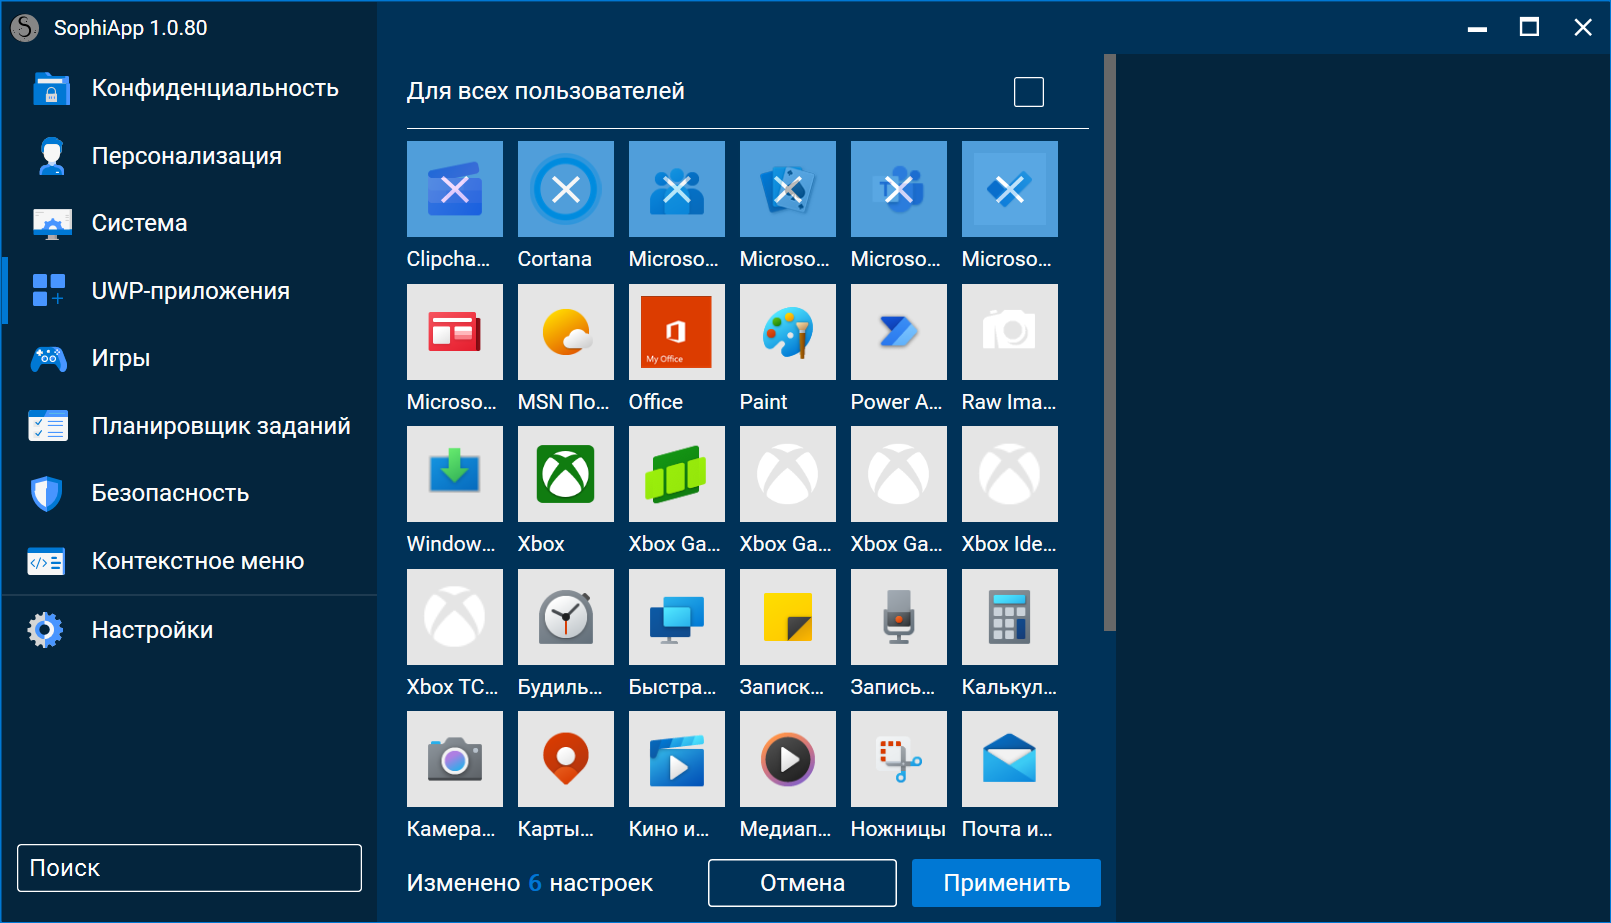The image size is (1611, 923).
Task: Select the Xbox TCUI tile
Action: click(x=455, y=617)
